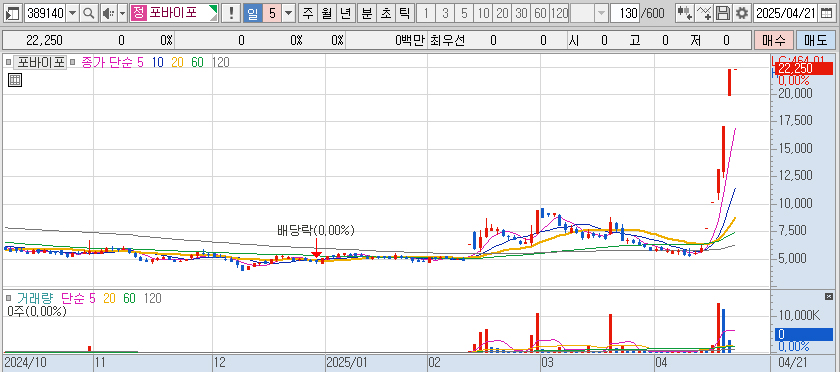Screen dimensions: 840x372
Task: Select 월 monthly chart tab
Action: 326,13
